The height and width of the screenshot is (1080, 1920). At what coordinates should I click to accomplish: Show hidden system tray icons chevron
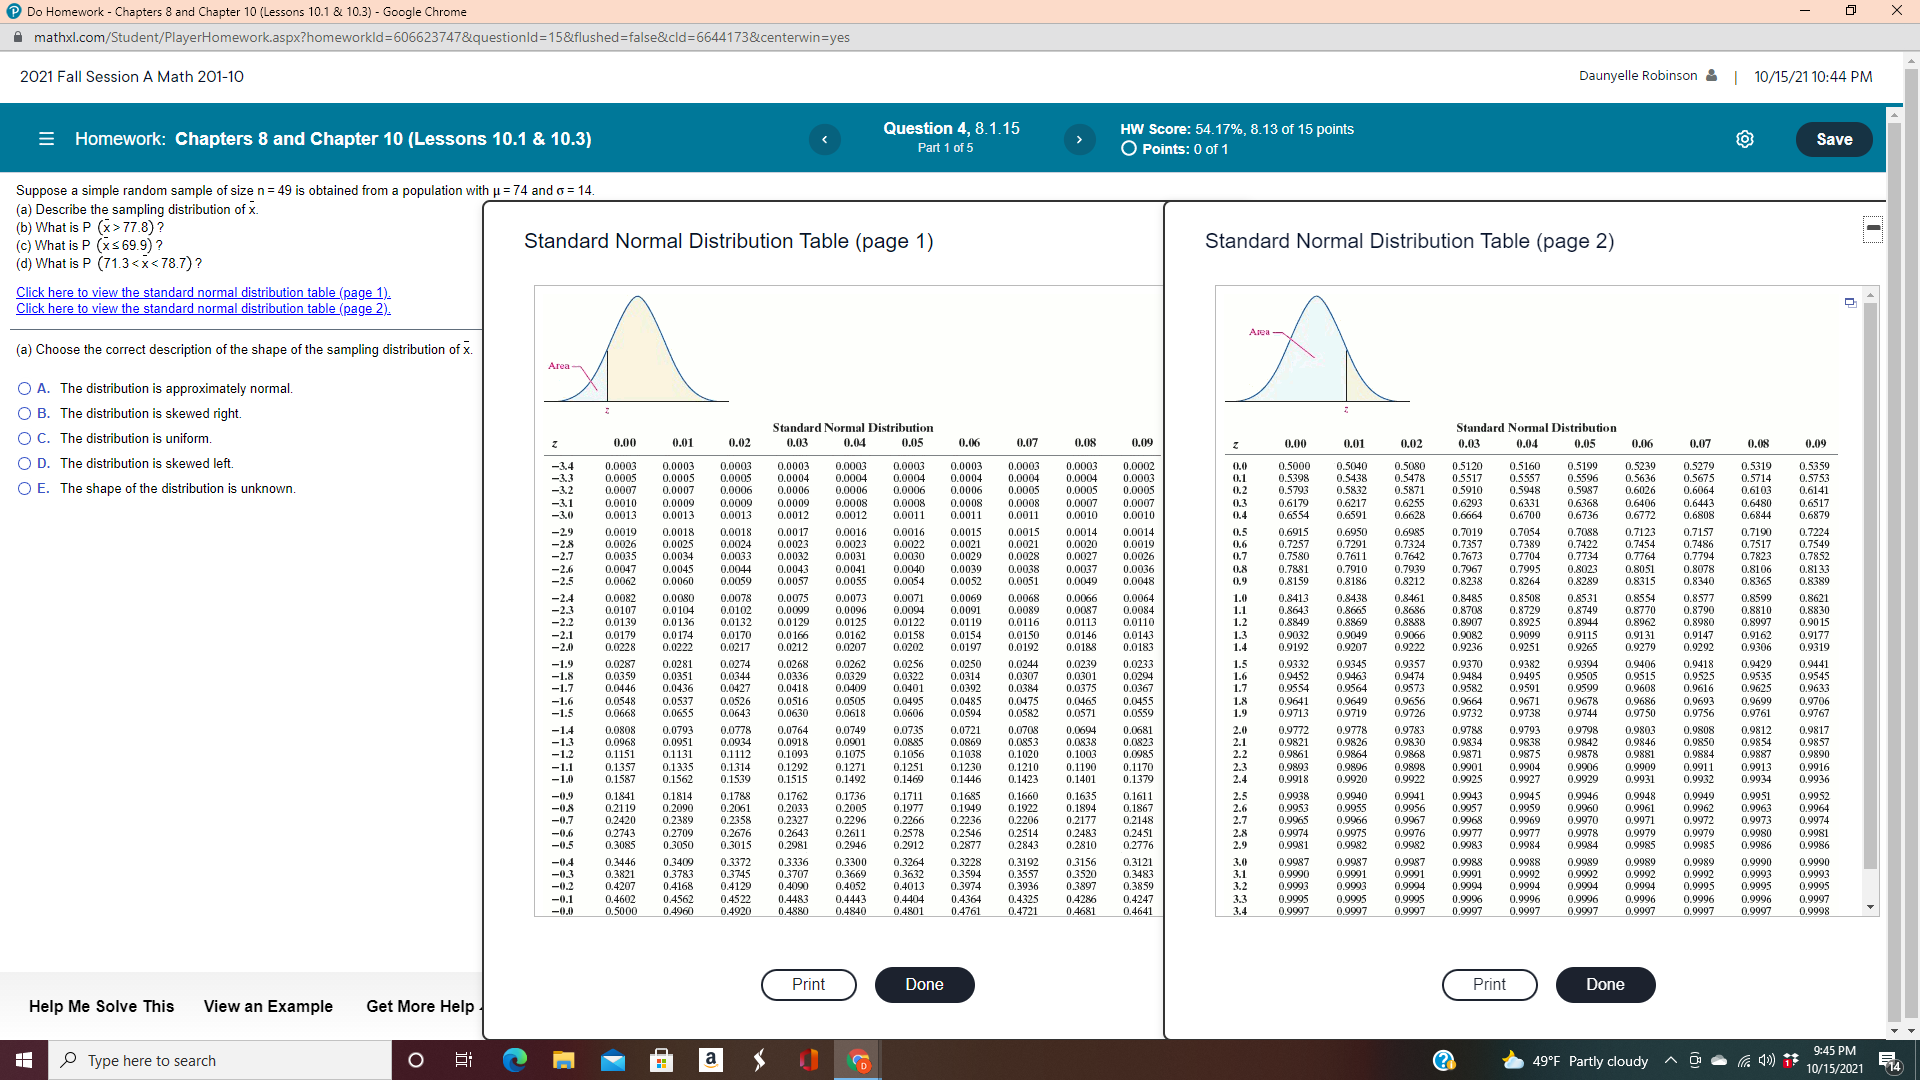click(1670, 1060)
